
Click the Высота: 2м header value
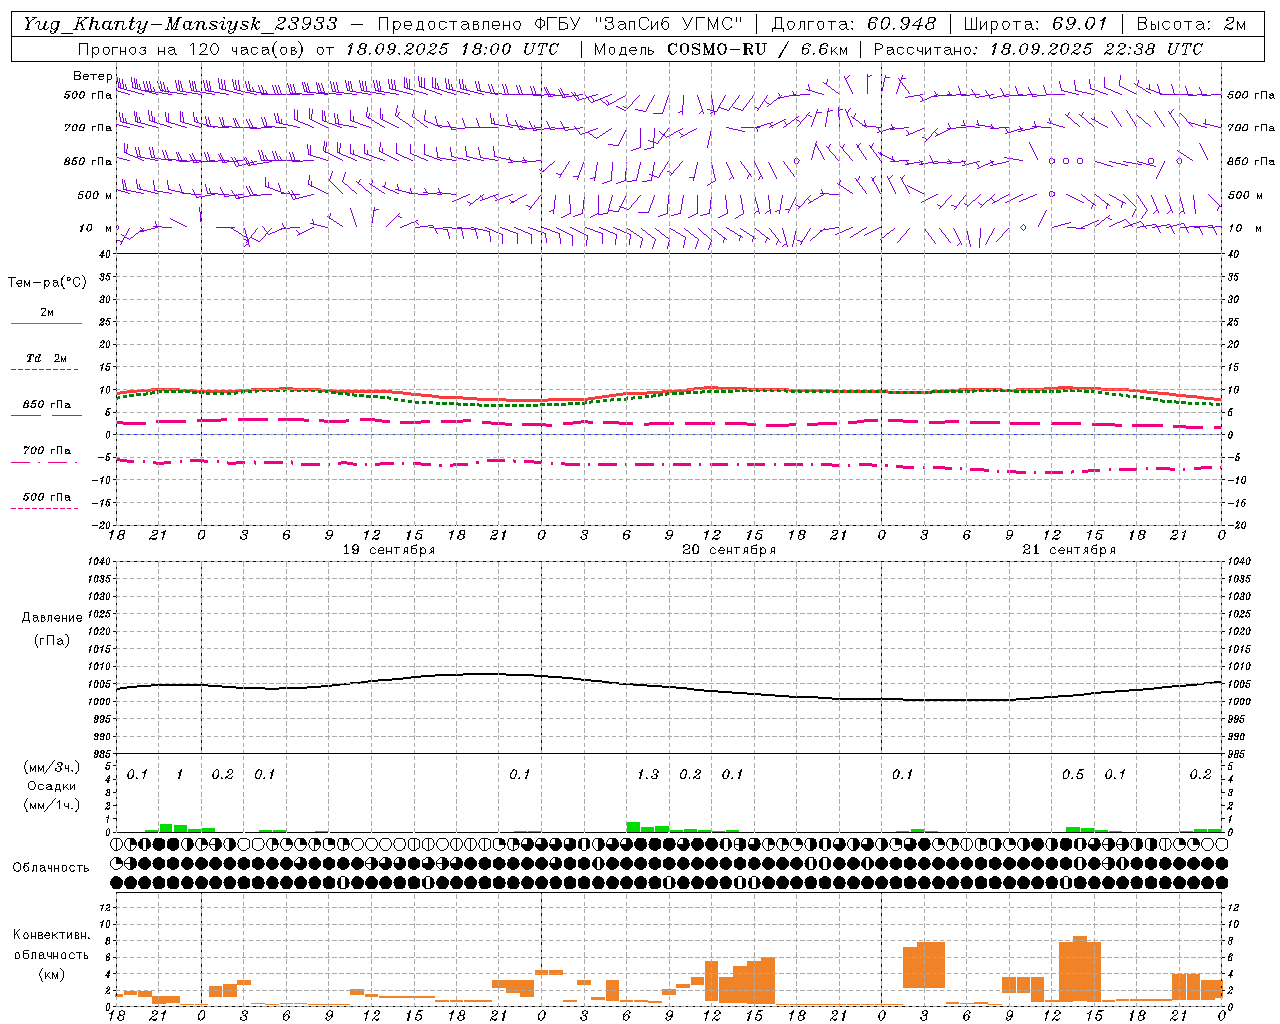pyautogui.click(x=1191, y=24)
